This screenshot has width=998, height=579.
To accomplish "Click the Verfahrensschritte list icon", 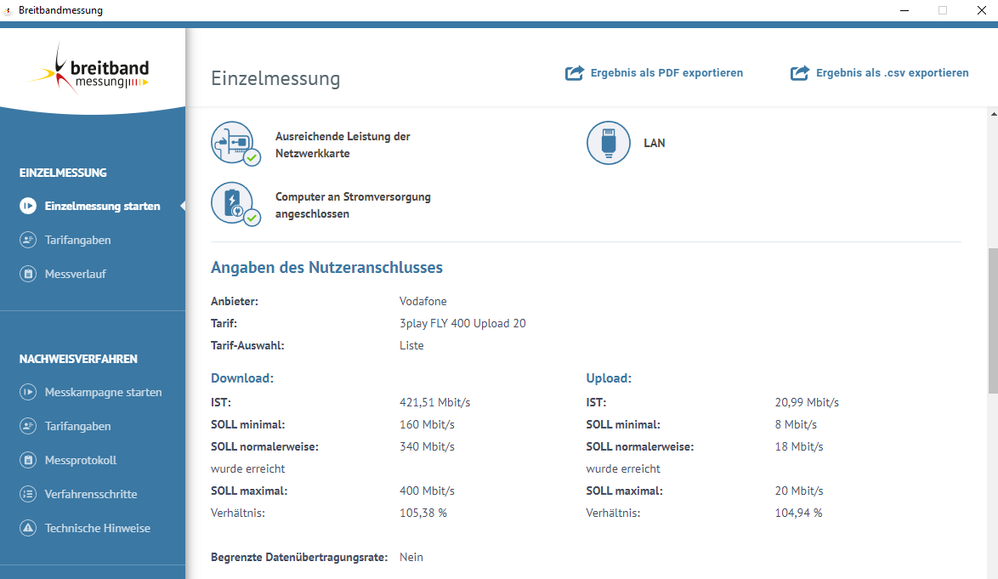I will [x=28, y=494].
